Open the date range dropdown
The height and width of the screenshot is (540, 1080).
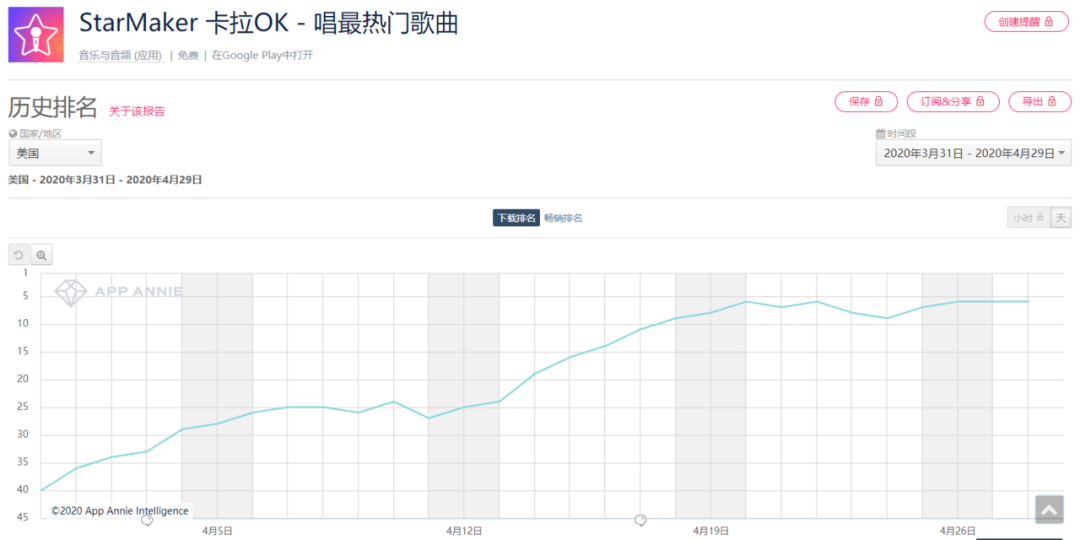point(973,153)
